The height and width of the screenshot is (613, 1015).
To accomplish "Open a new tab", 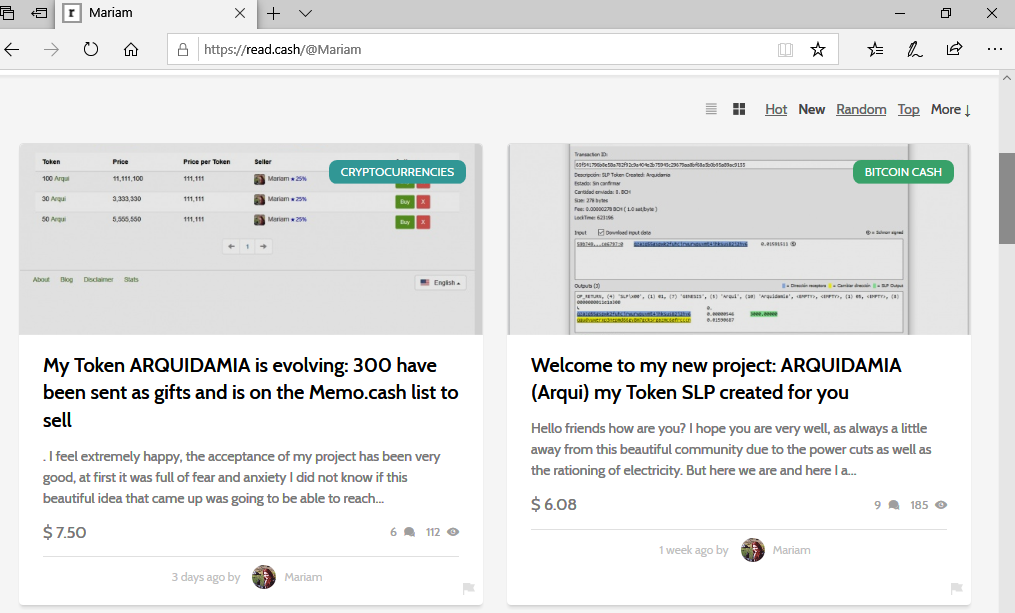I will (274, 13).
